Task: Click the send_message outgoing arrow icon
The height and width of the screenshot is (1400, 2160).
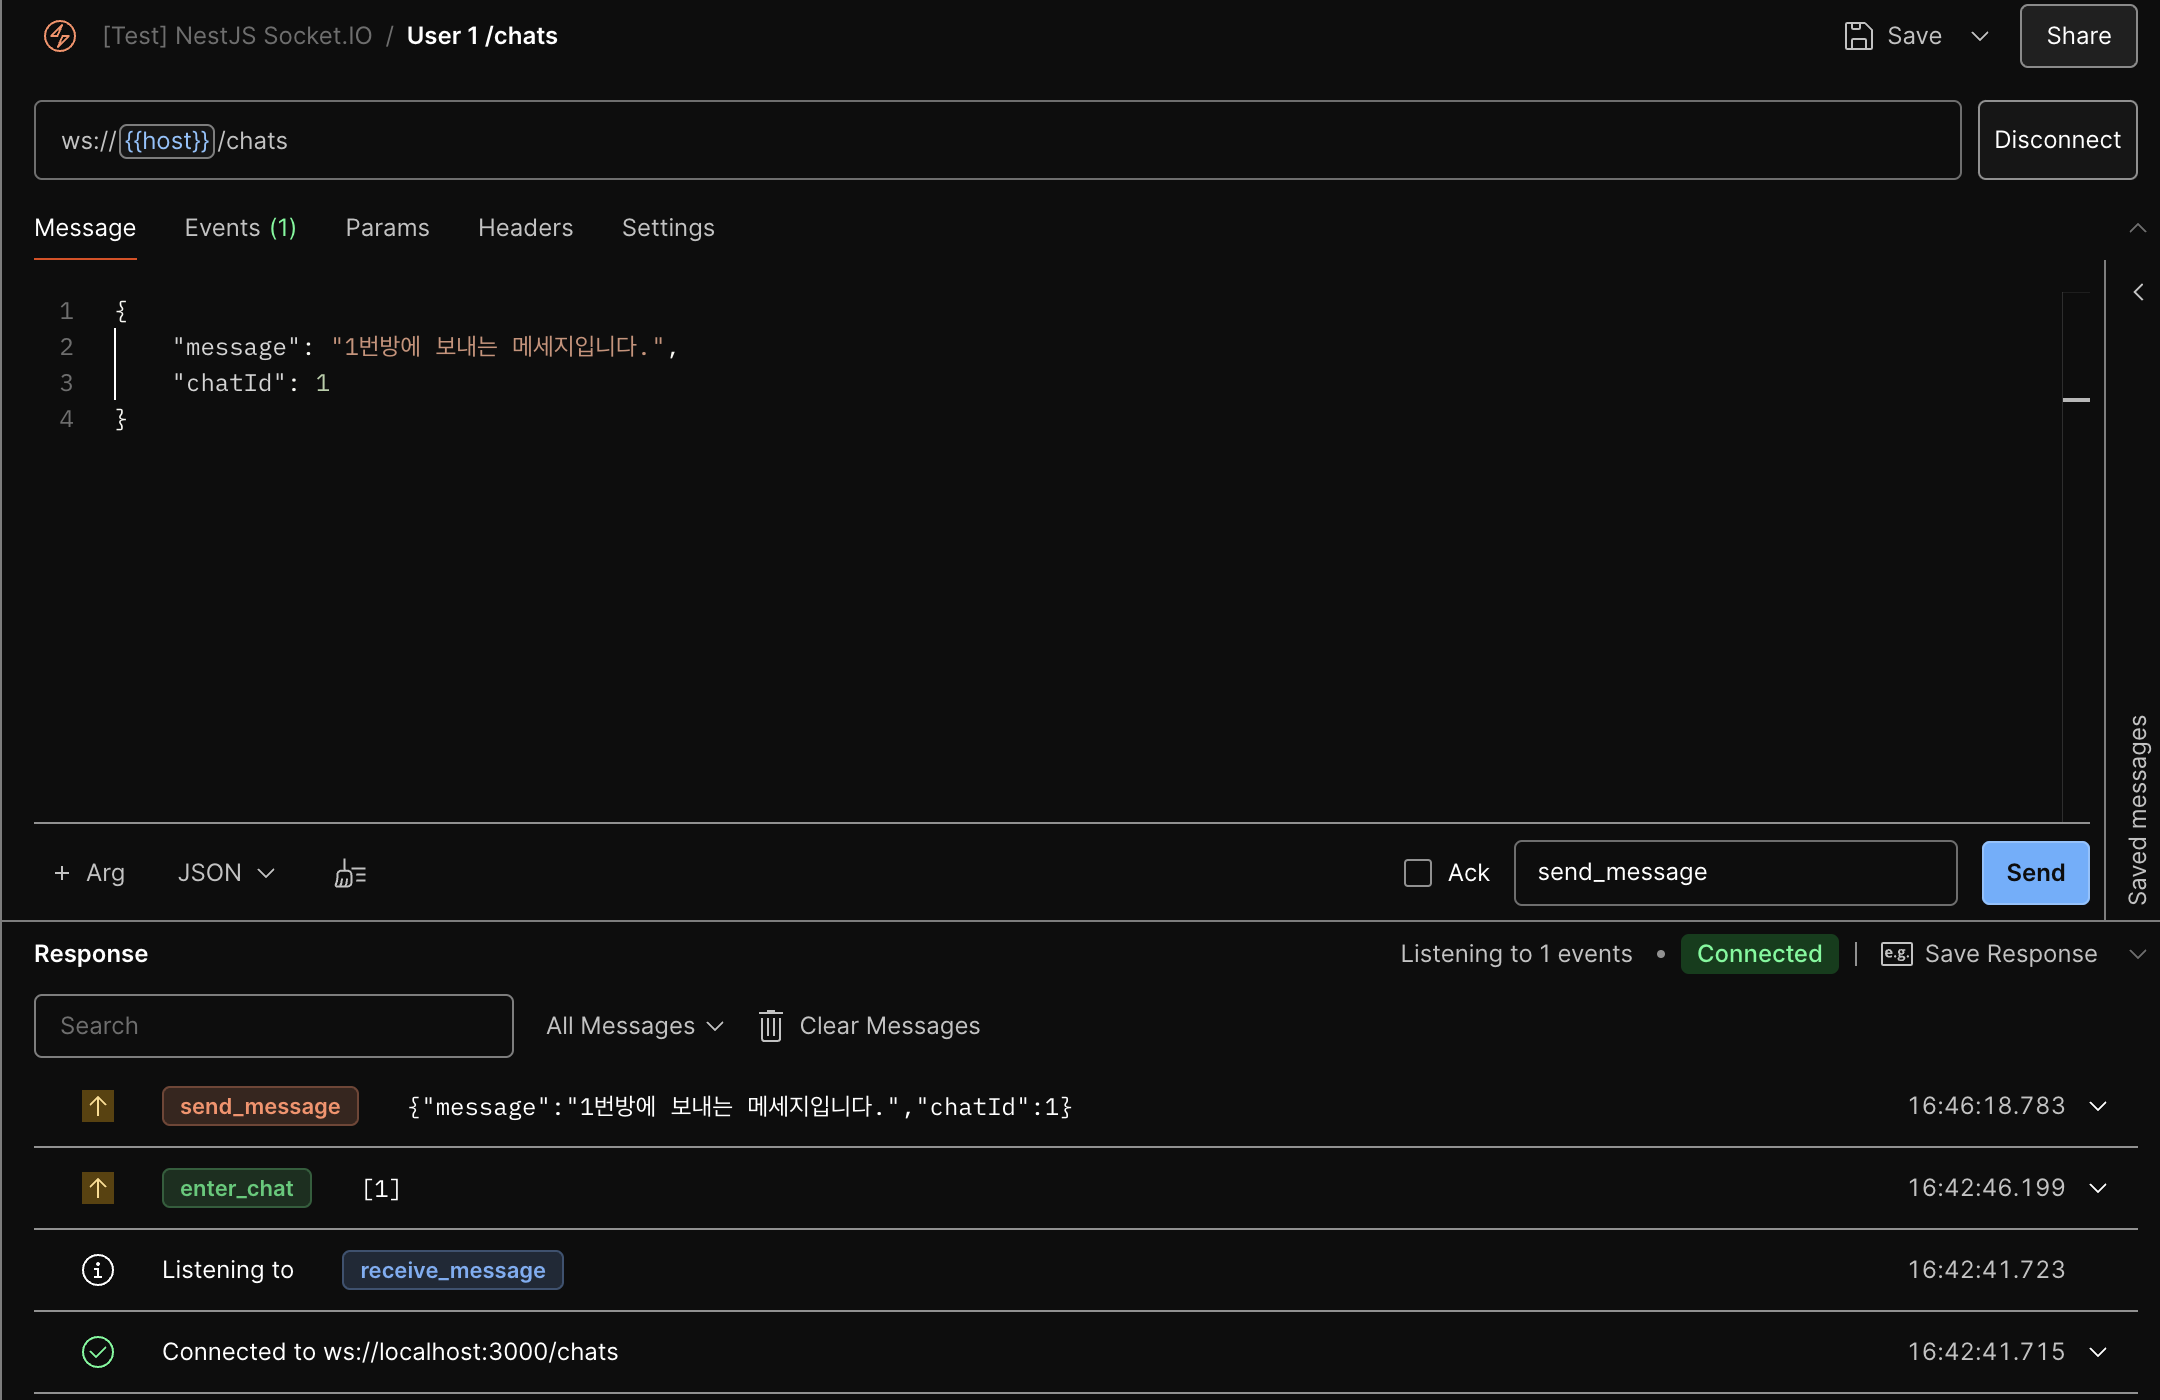Action: pos(98,1106)
